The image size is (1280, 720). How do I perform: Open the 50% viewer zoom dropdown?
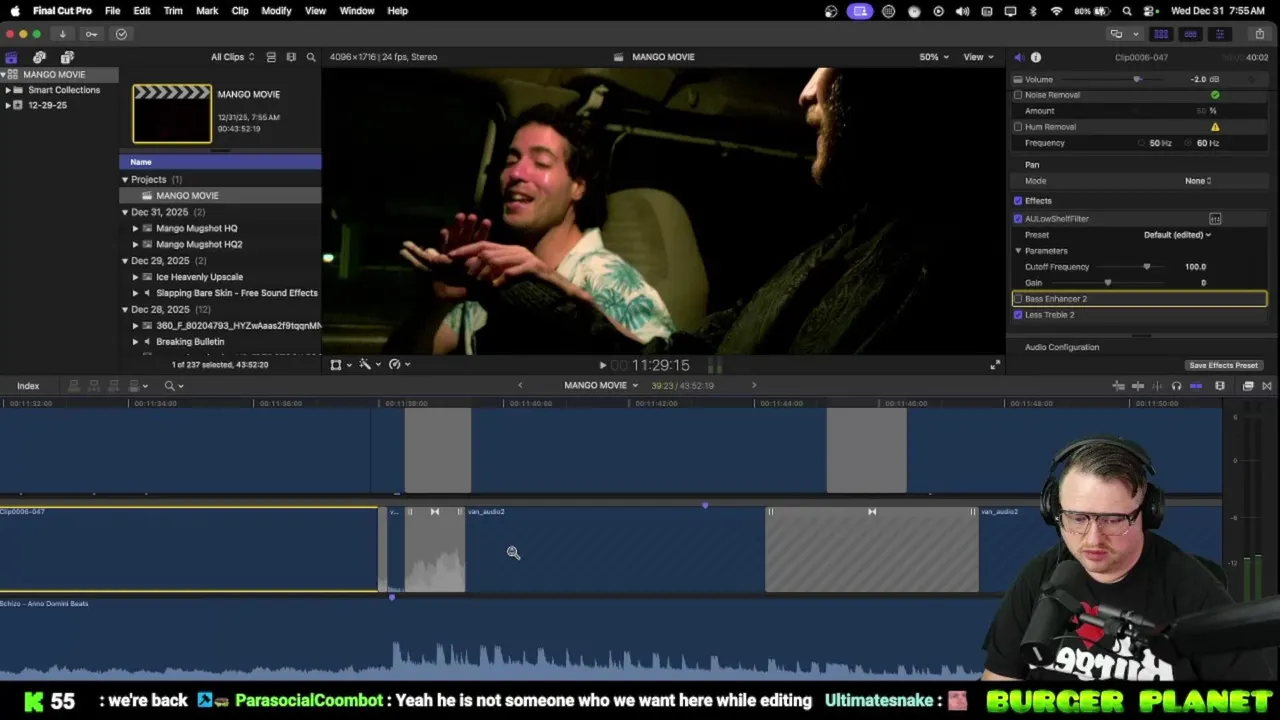pyautogui.click(x=934, y=57)
